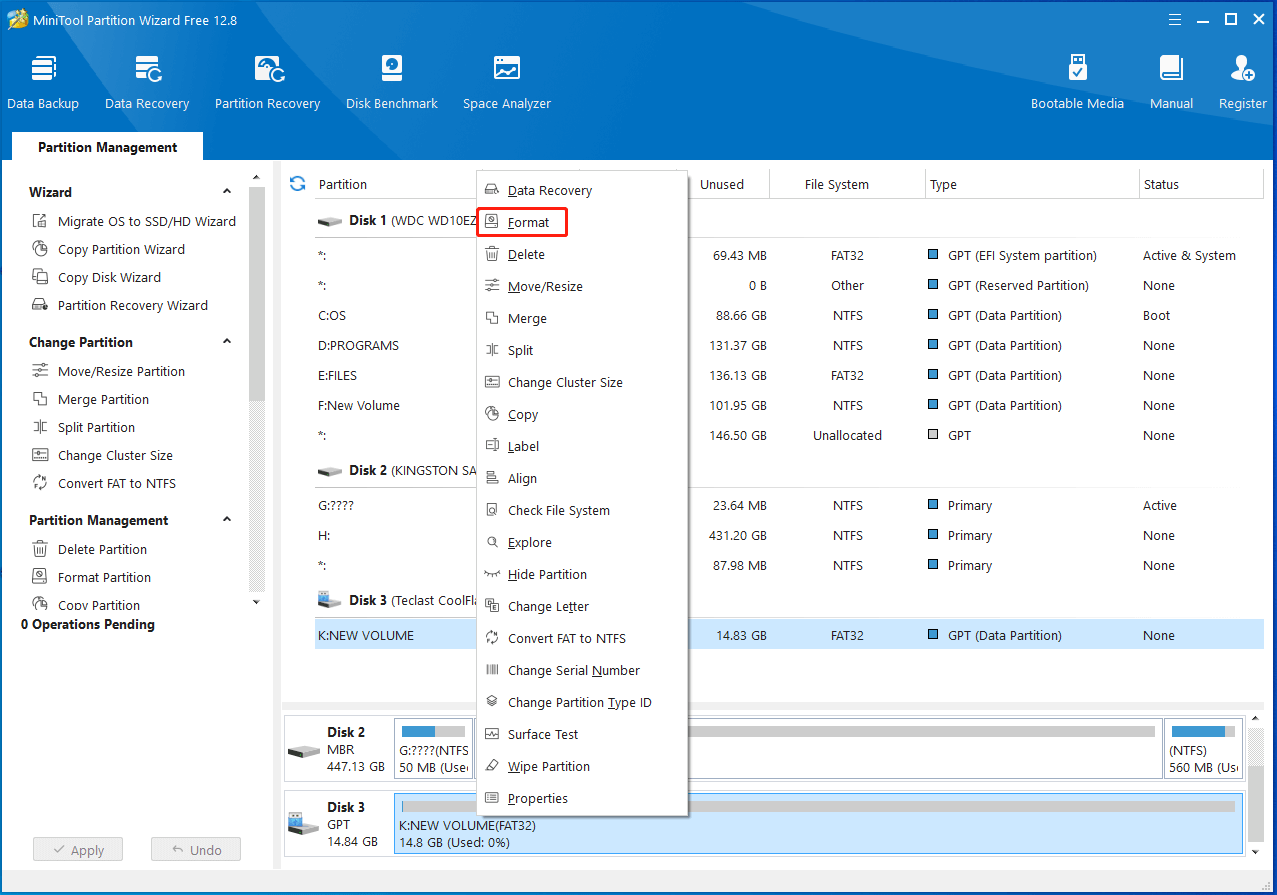1277x895 pixels.
Task: Open the Data Backup tool
Action: point(43,82)
